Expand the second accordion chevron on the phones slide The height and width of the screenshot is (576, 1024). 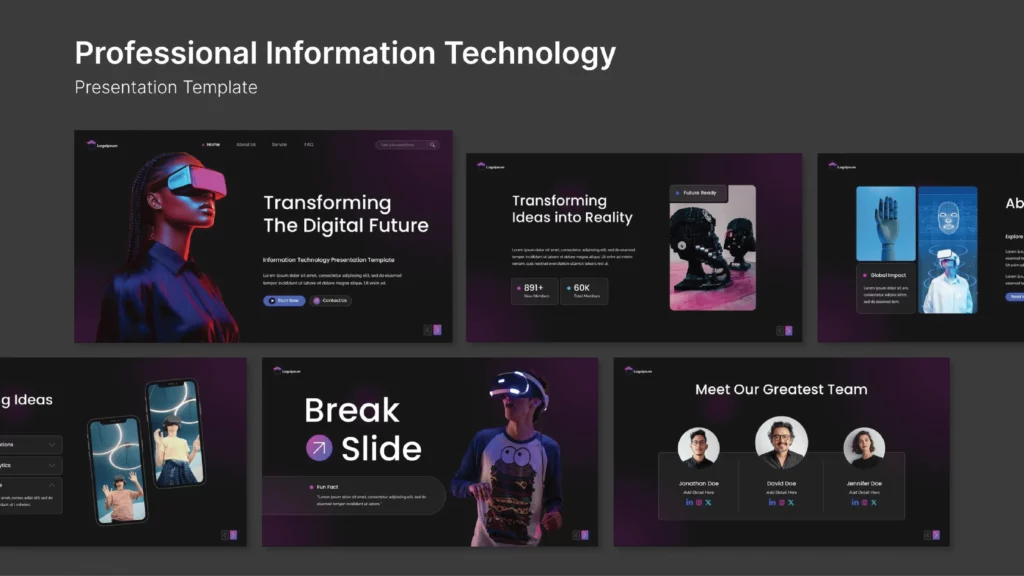(x=52, y=465)
